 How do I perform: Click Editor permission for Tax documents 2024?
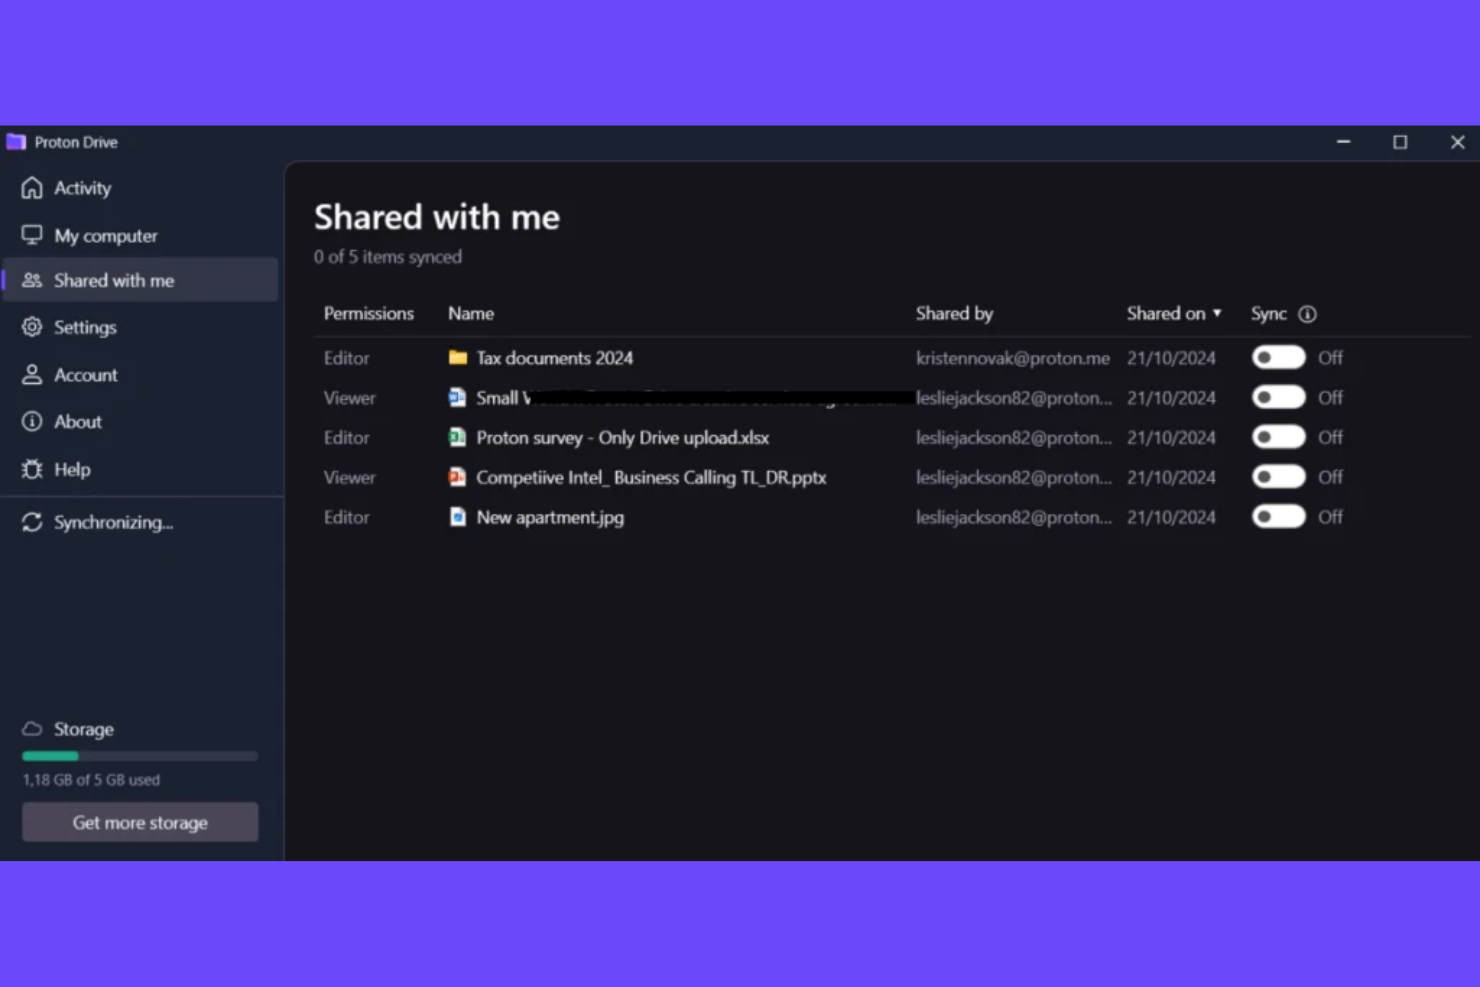pos(346,358)
